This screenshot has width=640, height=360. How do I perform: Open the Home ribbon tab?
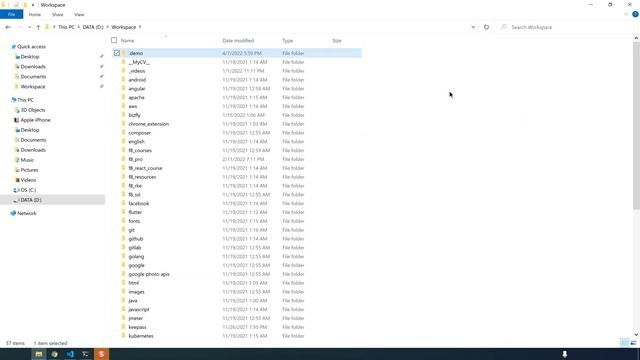(35, 14)
